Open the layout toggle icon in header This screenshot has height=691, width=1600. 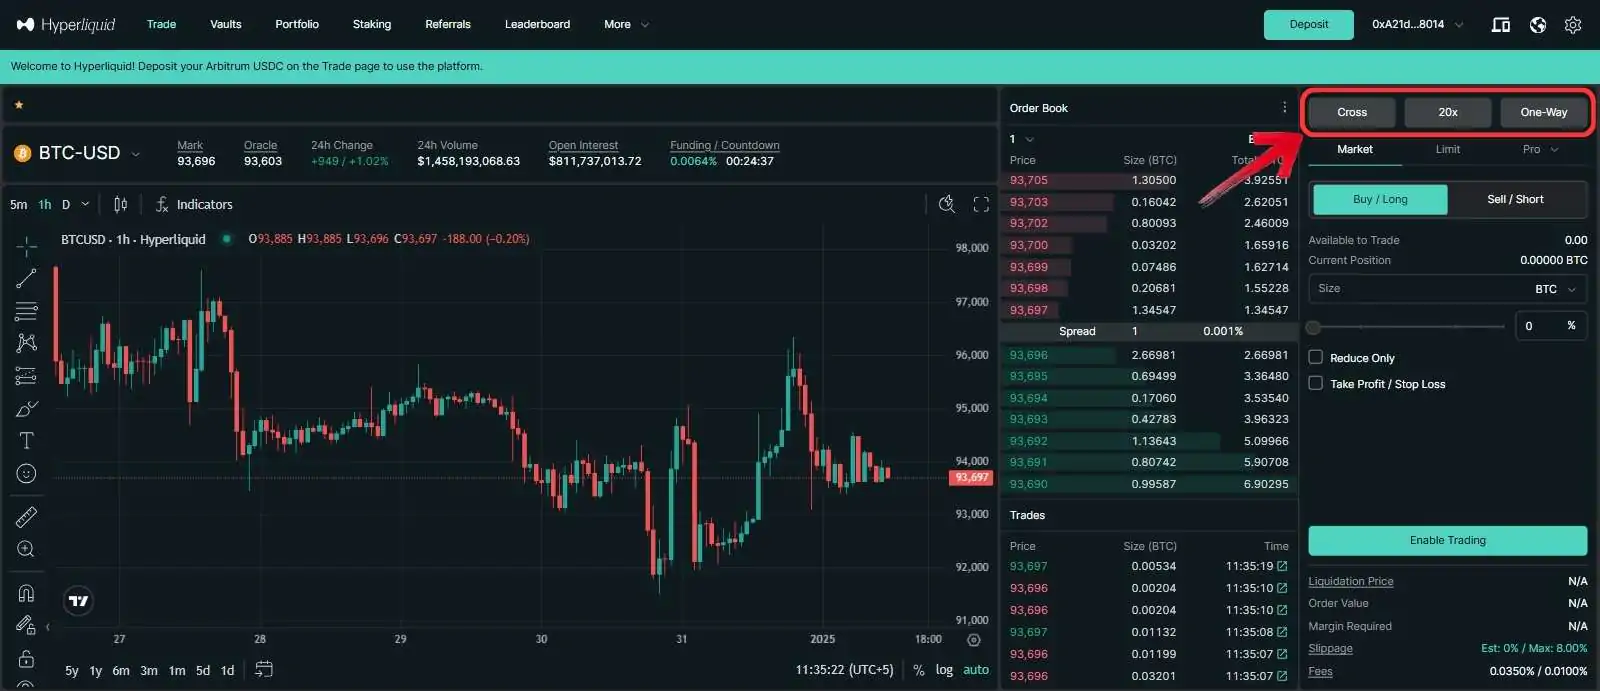1501,25
